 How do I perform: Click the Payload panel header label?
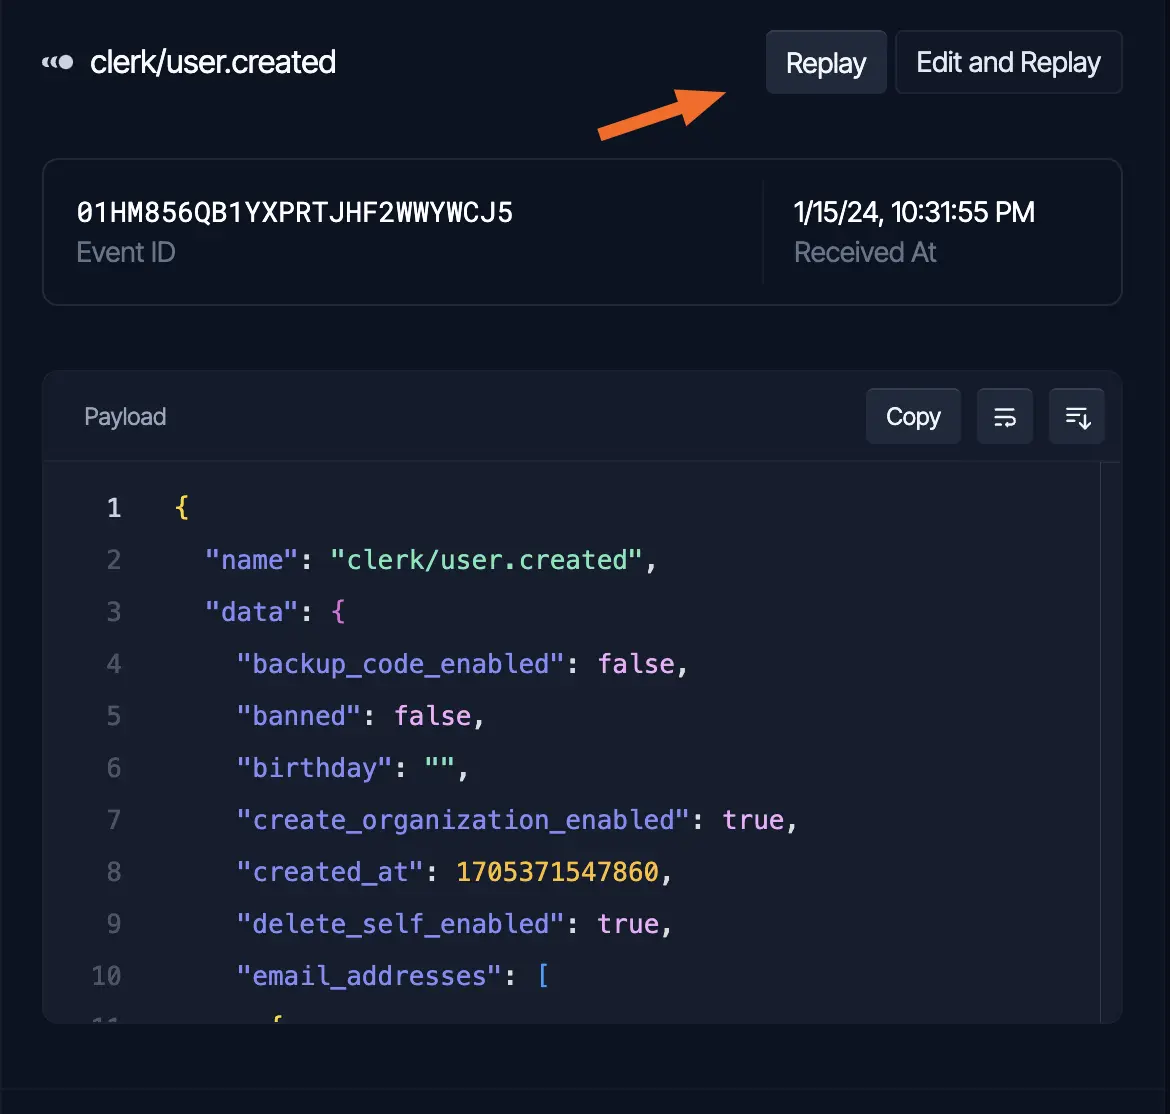click(125, 416)
